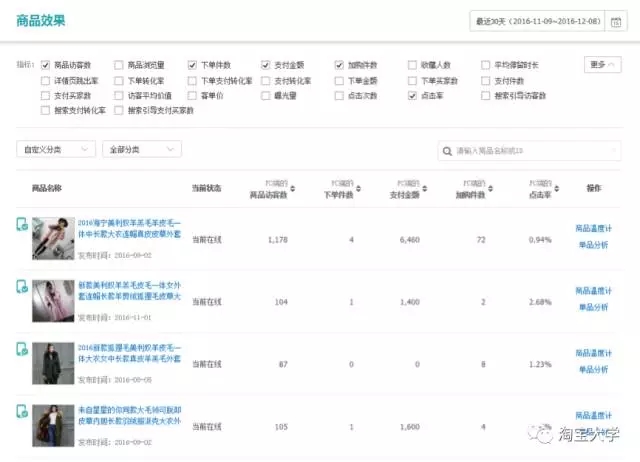Screen dimensions: 640x462
Task: Click the 商品名称 column header
Action: 47,188
